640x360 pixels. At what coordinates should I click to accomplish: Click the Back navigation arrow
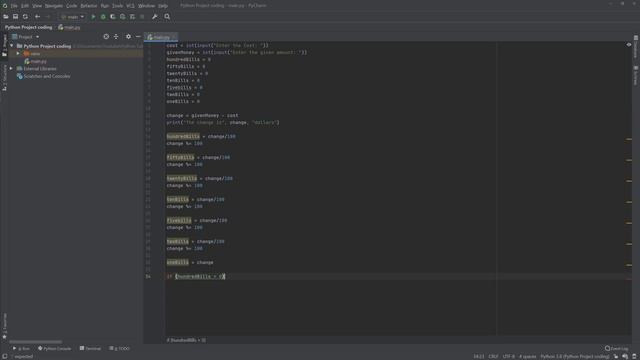(38, 17)
